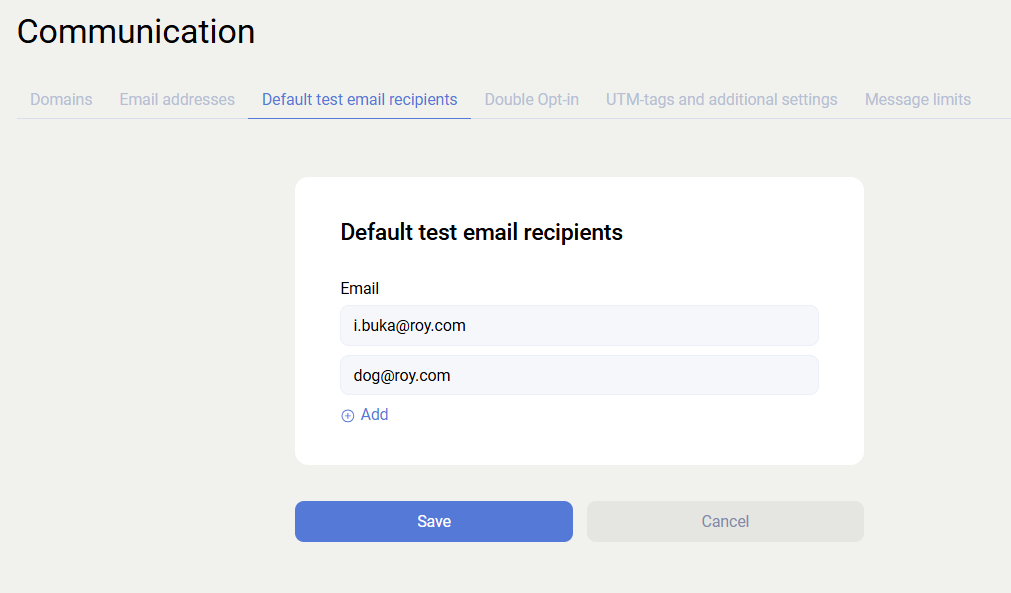Click empty space in second email input
Image resolution: width=1011 pixels, height=593 pixels.
click(x=680, y=376)
